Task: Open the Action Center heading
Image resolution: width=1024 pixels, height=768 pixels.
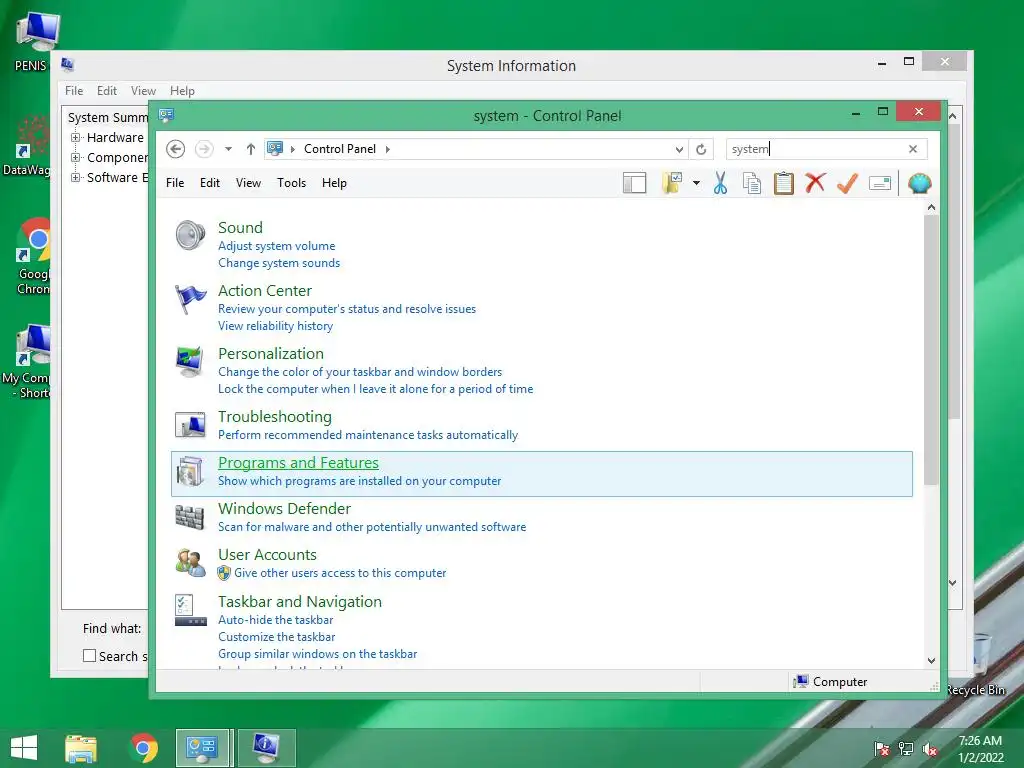Action: (264, 291)
